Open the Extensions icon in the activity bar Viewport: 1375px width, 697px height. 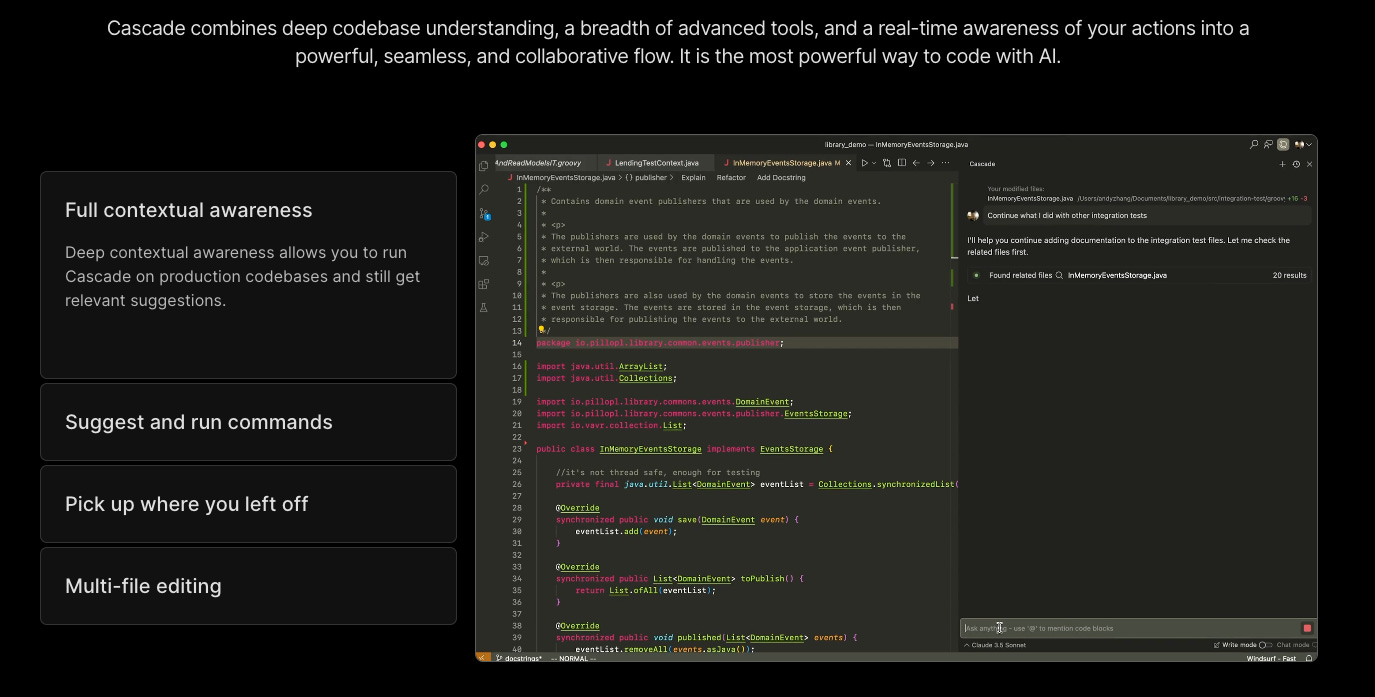click(484, 284)
